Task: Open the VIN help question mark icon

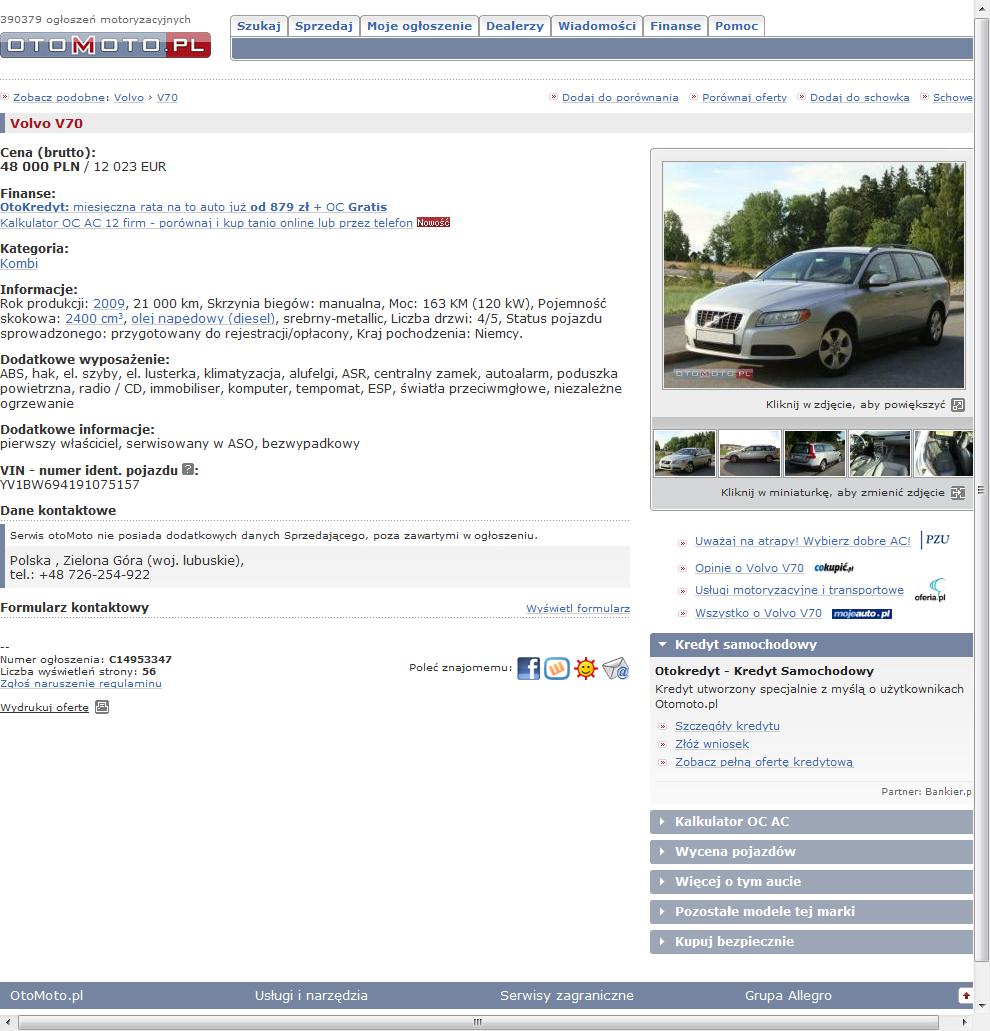Action: tap(188, 469)
